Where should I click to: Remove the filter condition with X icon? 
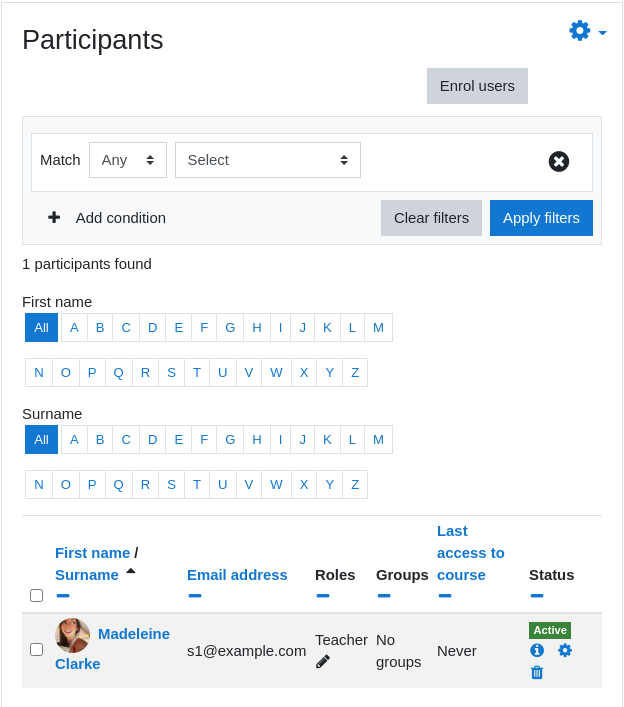(559, 161)
